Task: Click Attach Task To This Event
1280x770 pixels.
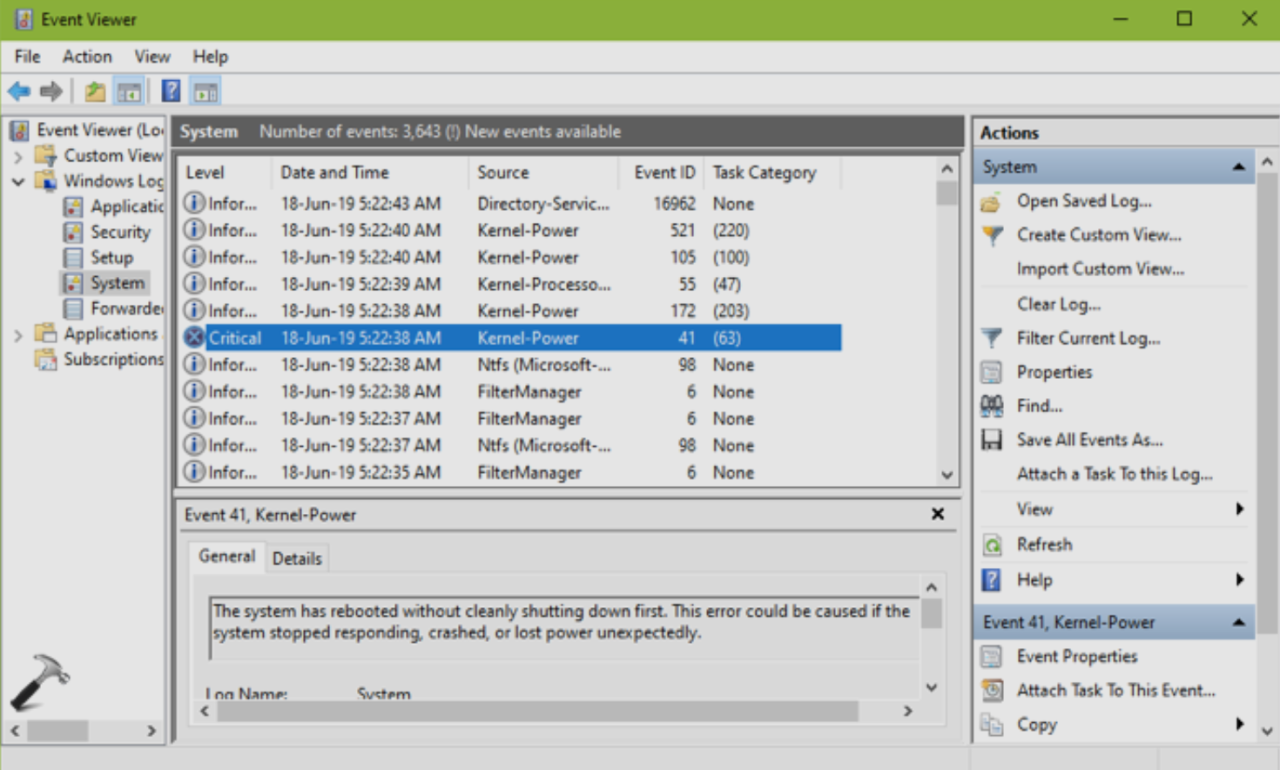Action: [1115, 690]
